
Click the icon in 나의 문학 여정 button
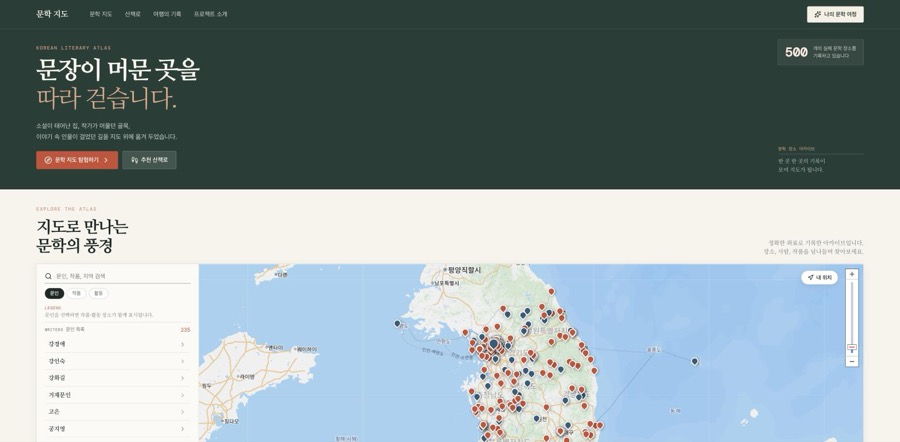point(818,14)
